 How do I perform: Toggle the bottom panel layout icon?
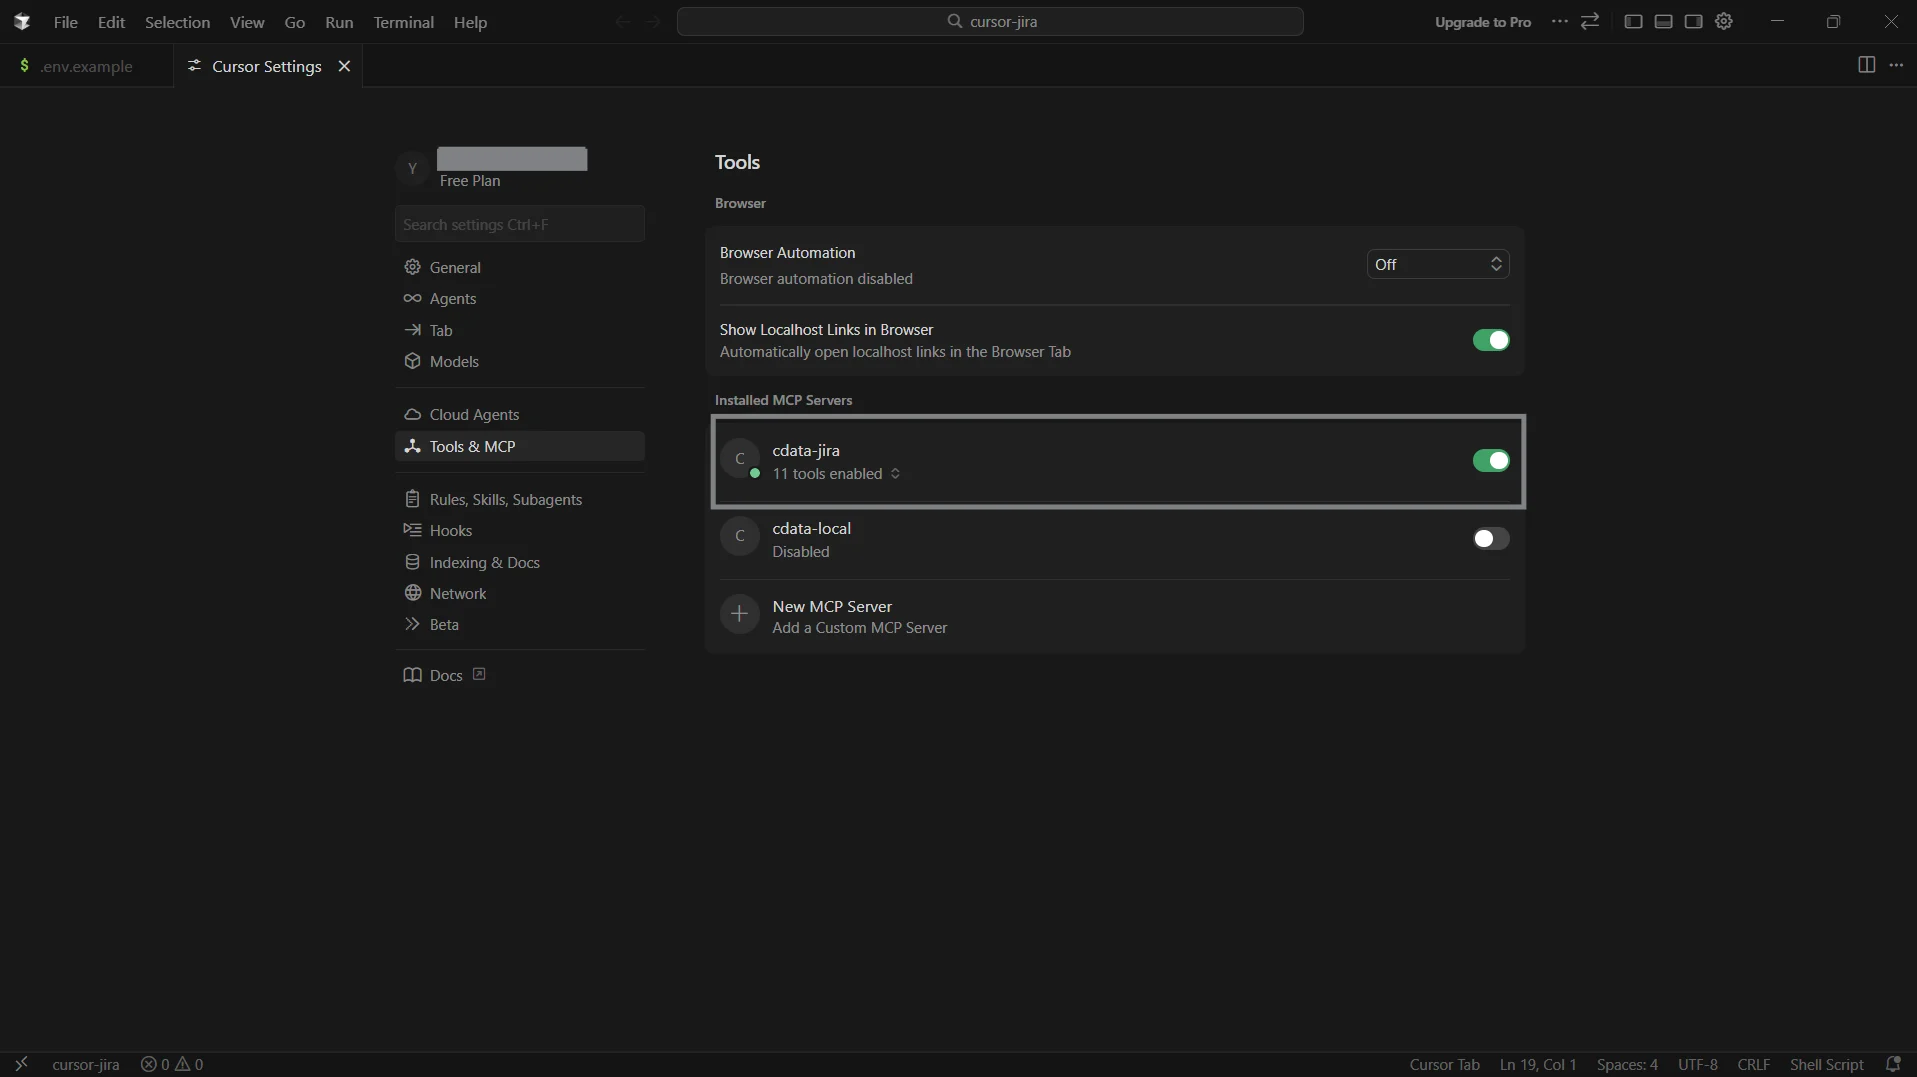[x=1663, y=22]
